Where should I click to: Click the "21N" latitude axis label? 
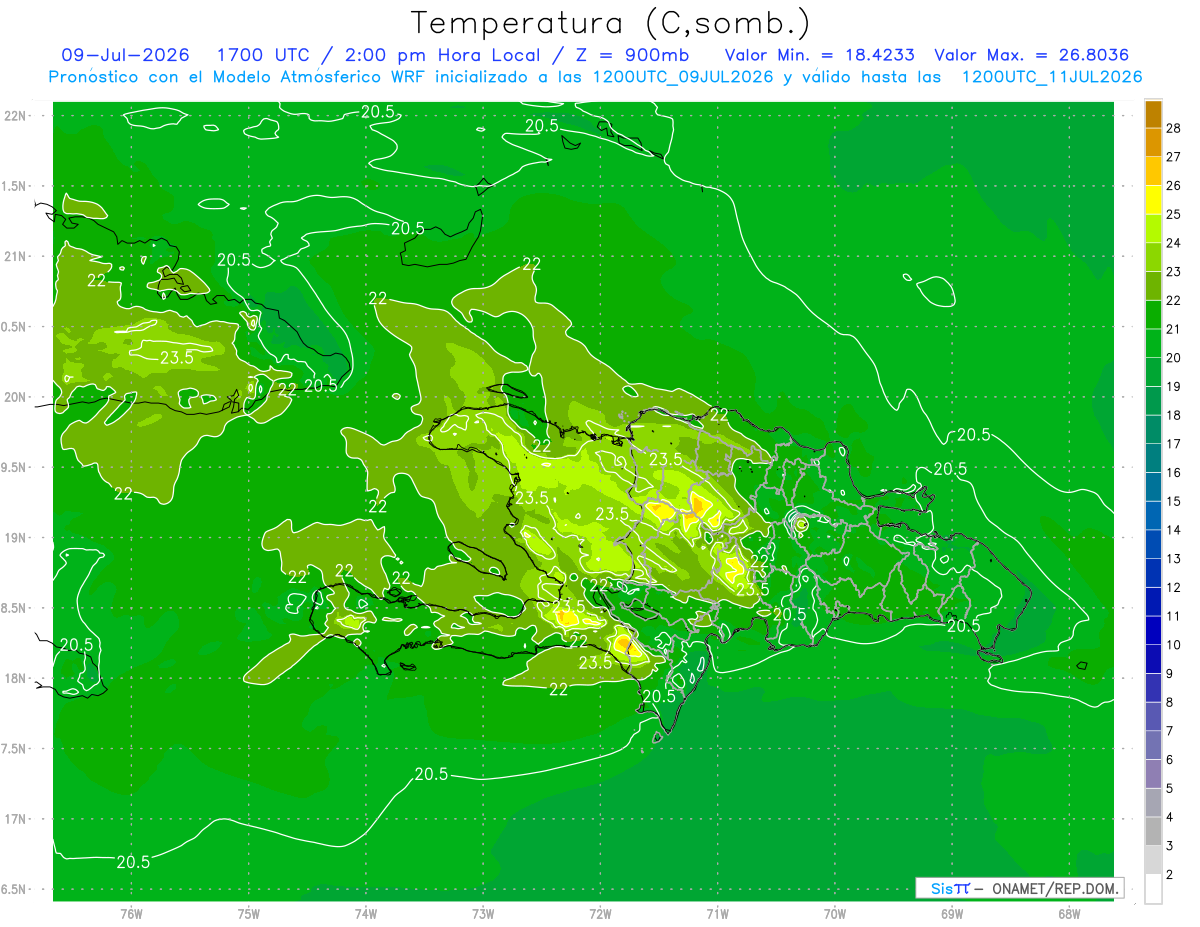[x=15, y=256]
